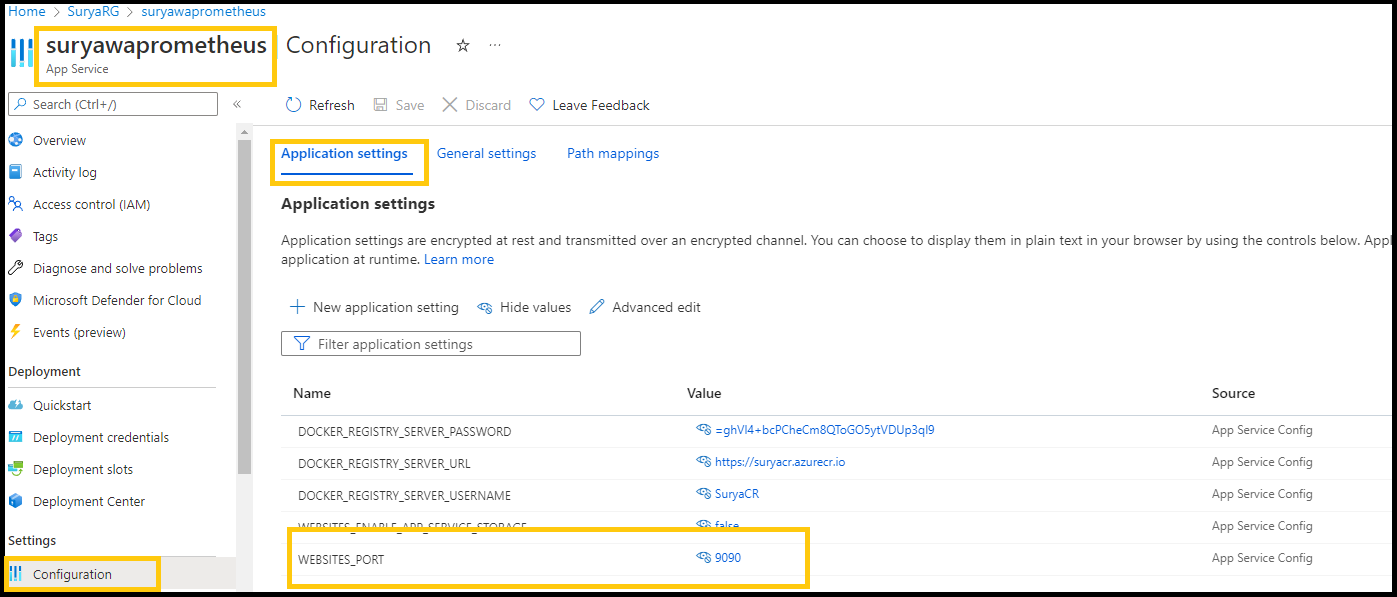Collapse the sidebar with the double chevron
The image size is (1397, 597).
pos(237,104)
